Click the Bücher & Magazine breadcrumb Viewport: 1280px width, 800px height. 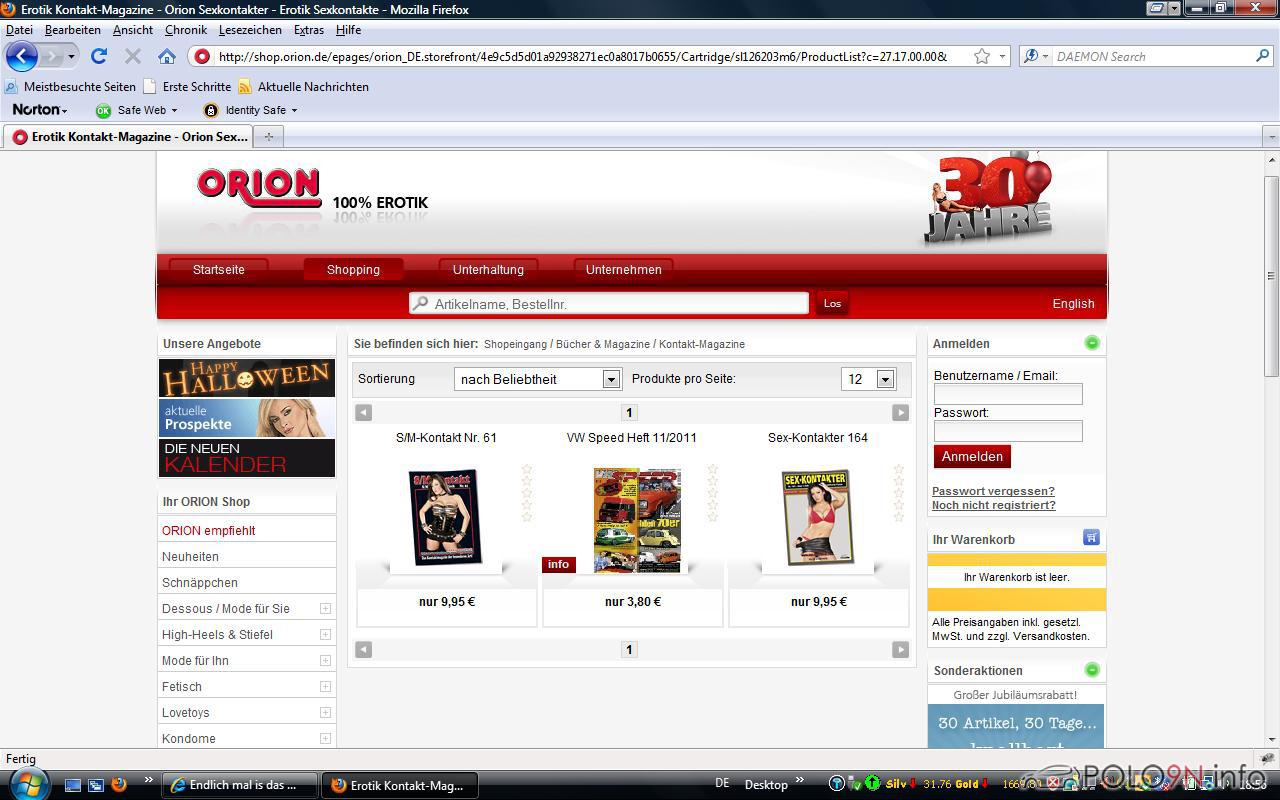click(x=603, y=344)
